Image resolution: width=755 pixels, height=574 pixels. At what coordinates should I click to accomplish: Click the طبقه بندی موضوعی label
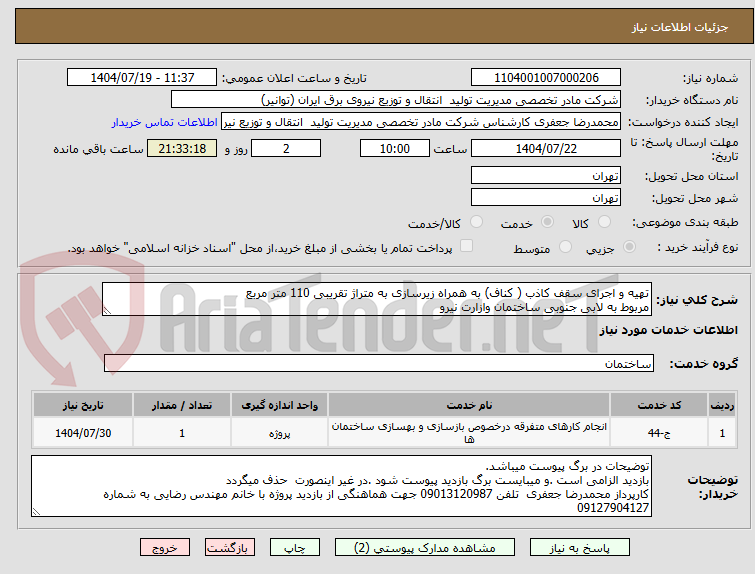pyautogui.click(x=685, y=222)
